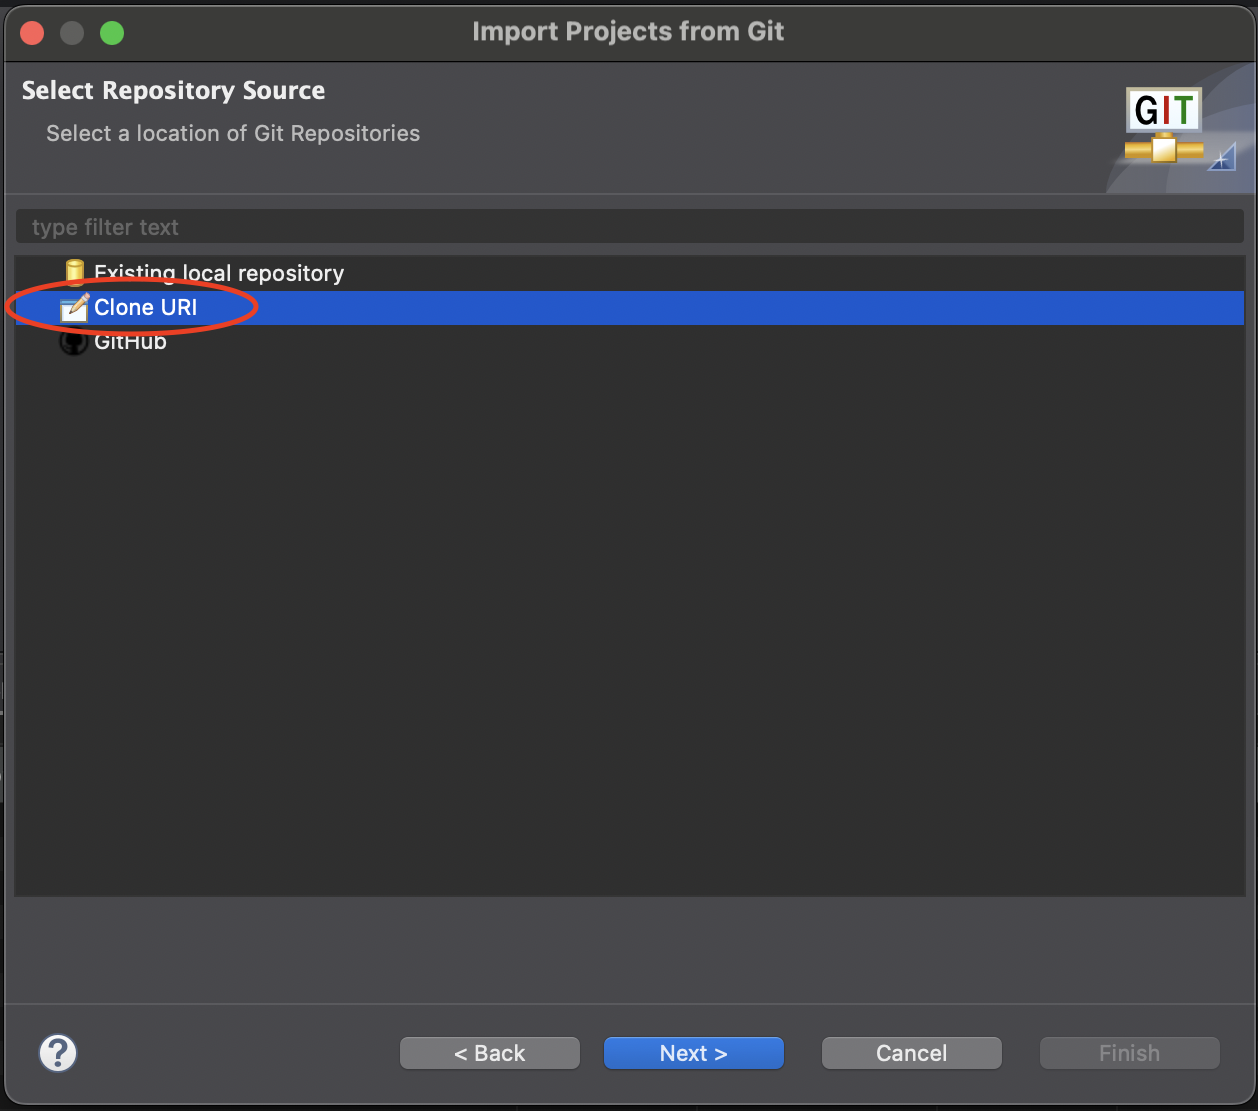This screenshot has height=1111, width=1258.
Task: Proceed with the Next > button
Action: tap(693, 1053)
